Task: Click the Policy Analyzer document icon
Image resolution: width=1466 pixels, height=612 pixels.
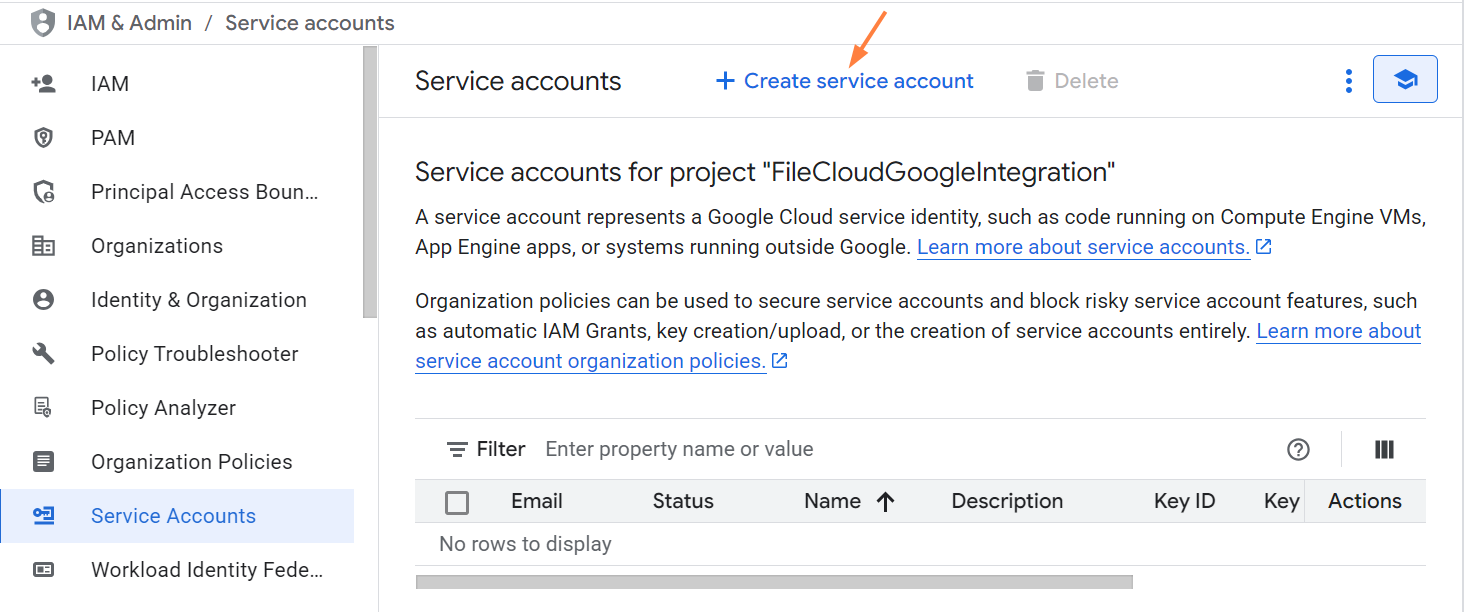Action: click(x=44, y=408)
